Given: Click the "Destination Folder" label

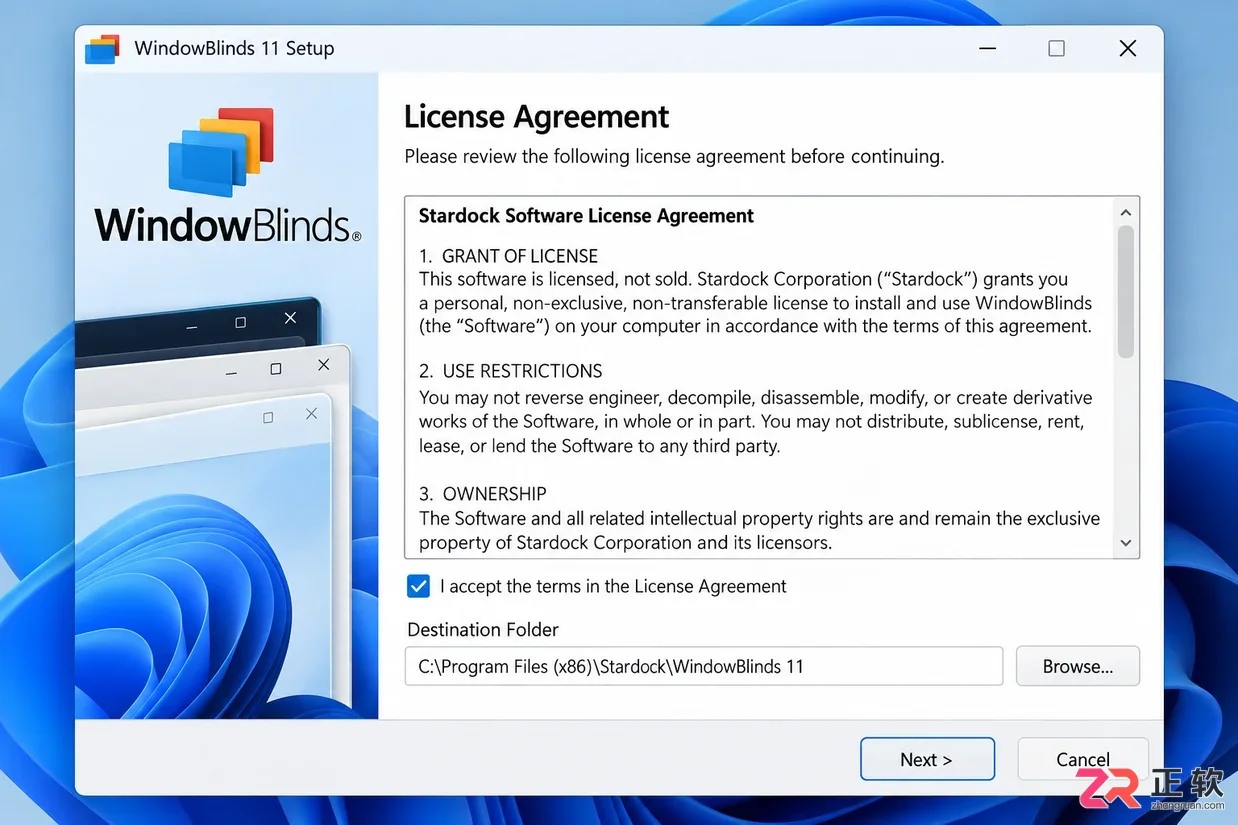Looking at the screenshot, I should coord(483,630).
